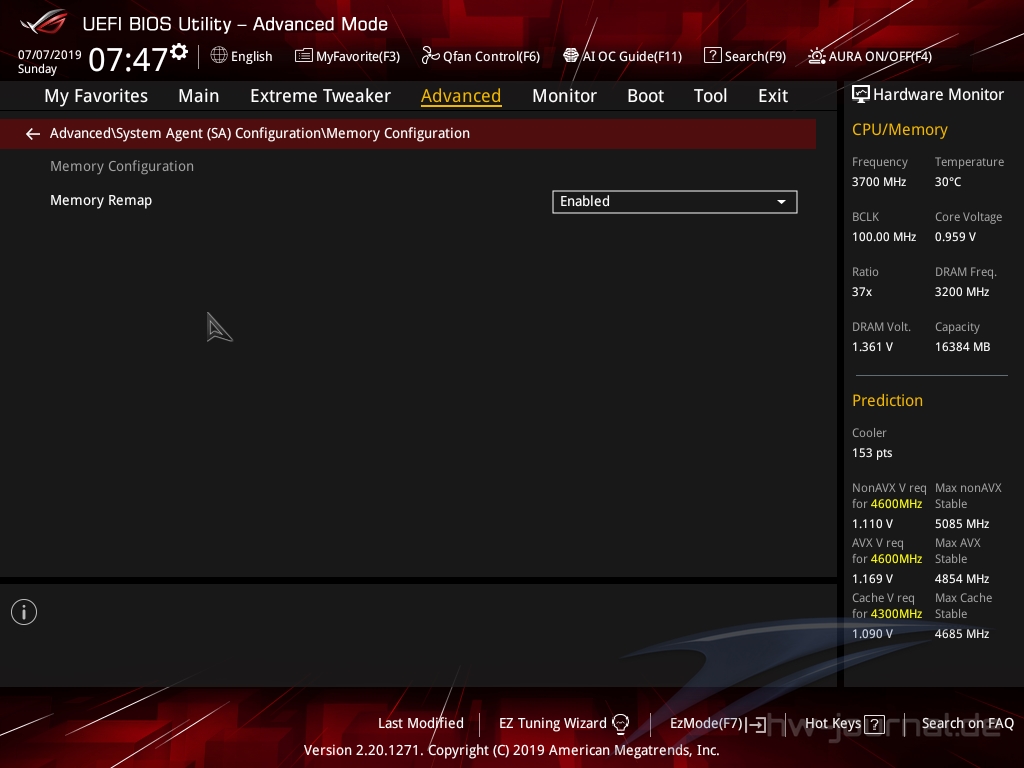1024x768 pixels.
Task: Click the Prediction heading
Action: point(887,400)
